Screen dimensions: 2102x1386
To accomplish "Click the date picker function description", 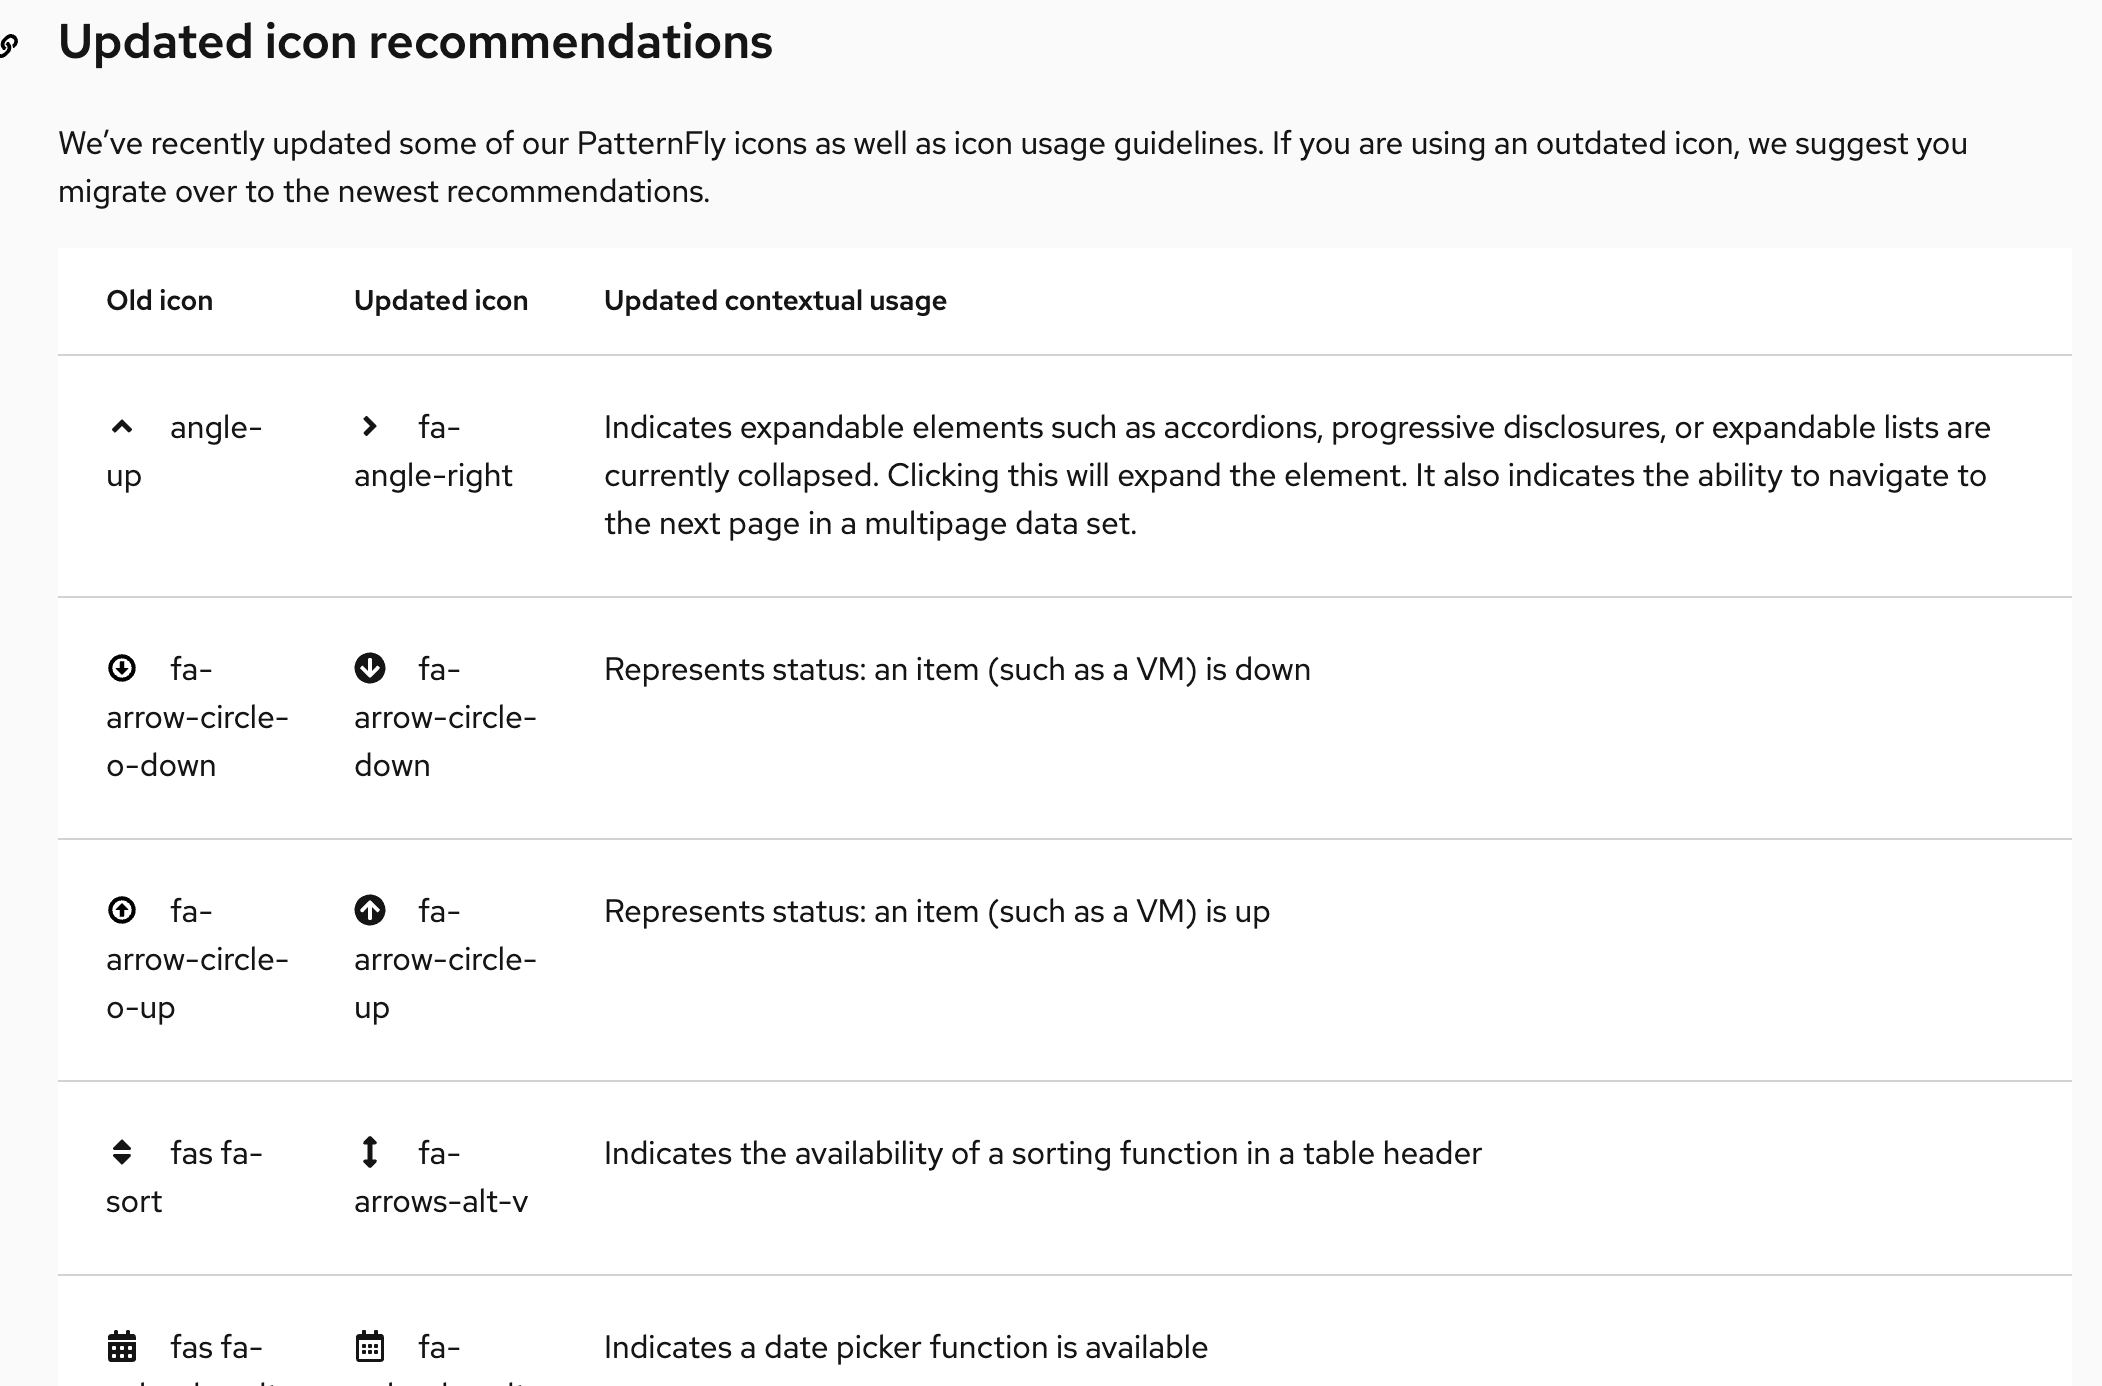I will point(906,1347).
